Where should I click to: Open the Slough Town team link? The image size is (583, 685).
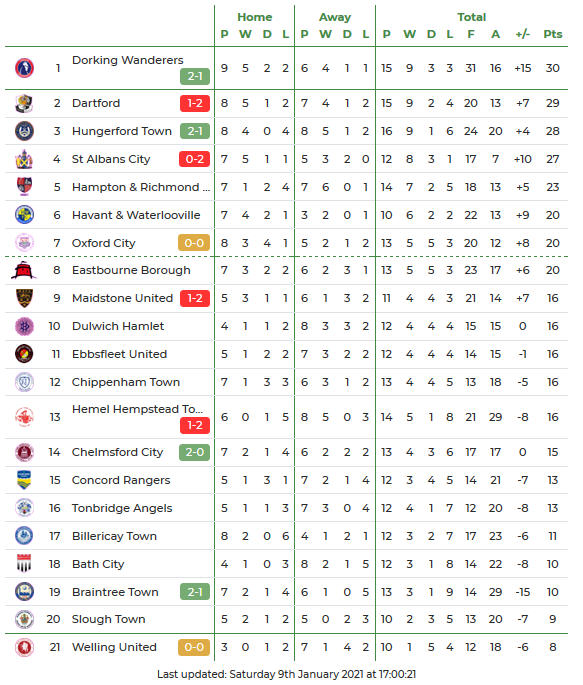click(108, 619)
